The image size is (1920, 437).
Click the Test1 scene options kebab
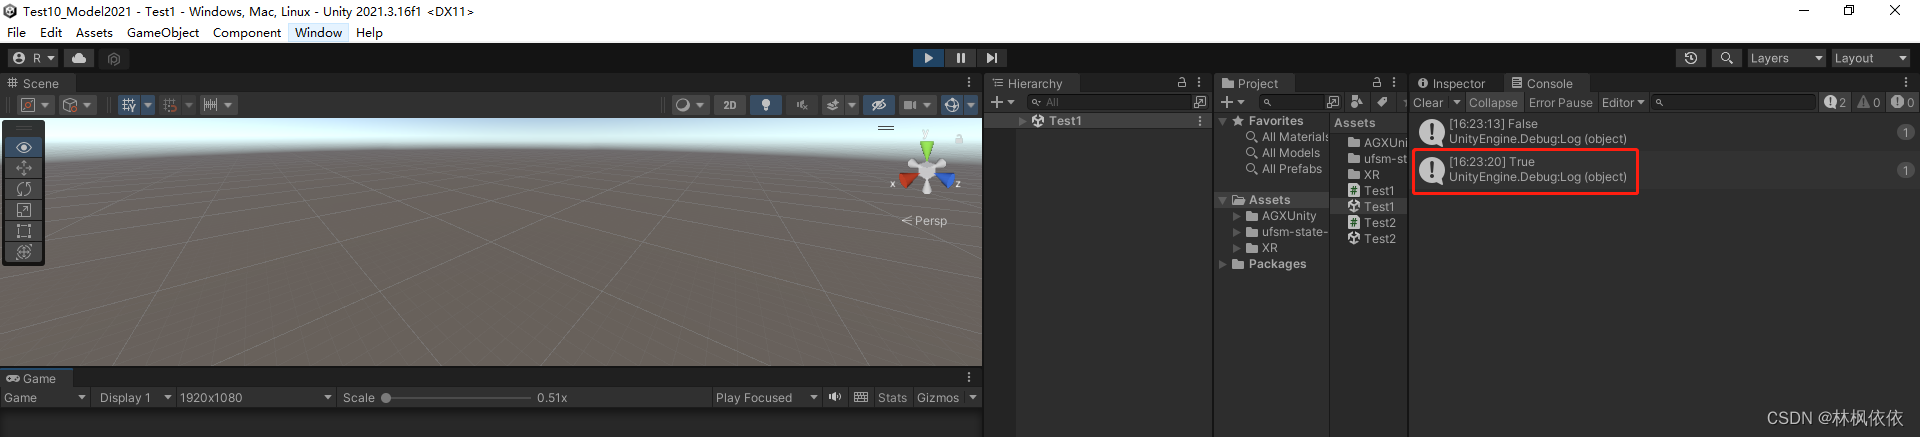(x=1200, y=121)
